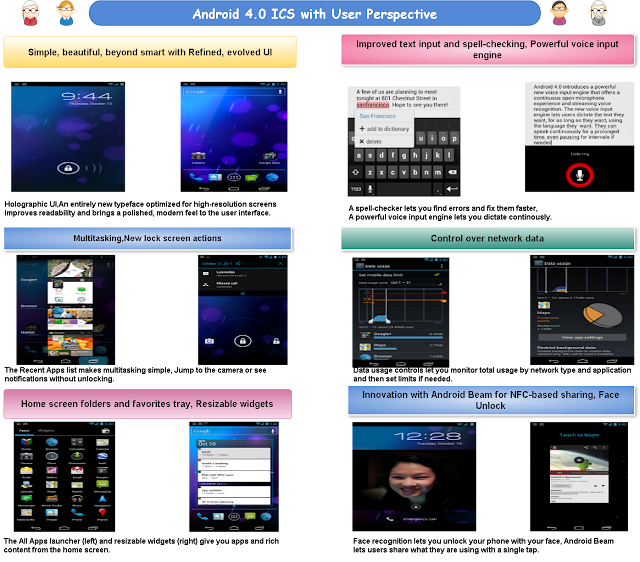Switch to the Widgets tab in the launcher
Screen dimensions: 640x562
click(x=46, y=431)
